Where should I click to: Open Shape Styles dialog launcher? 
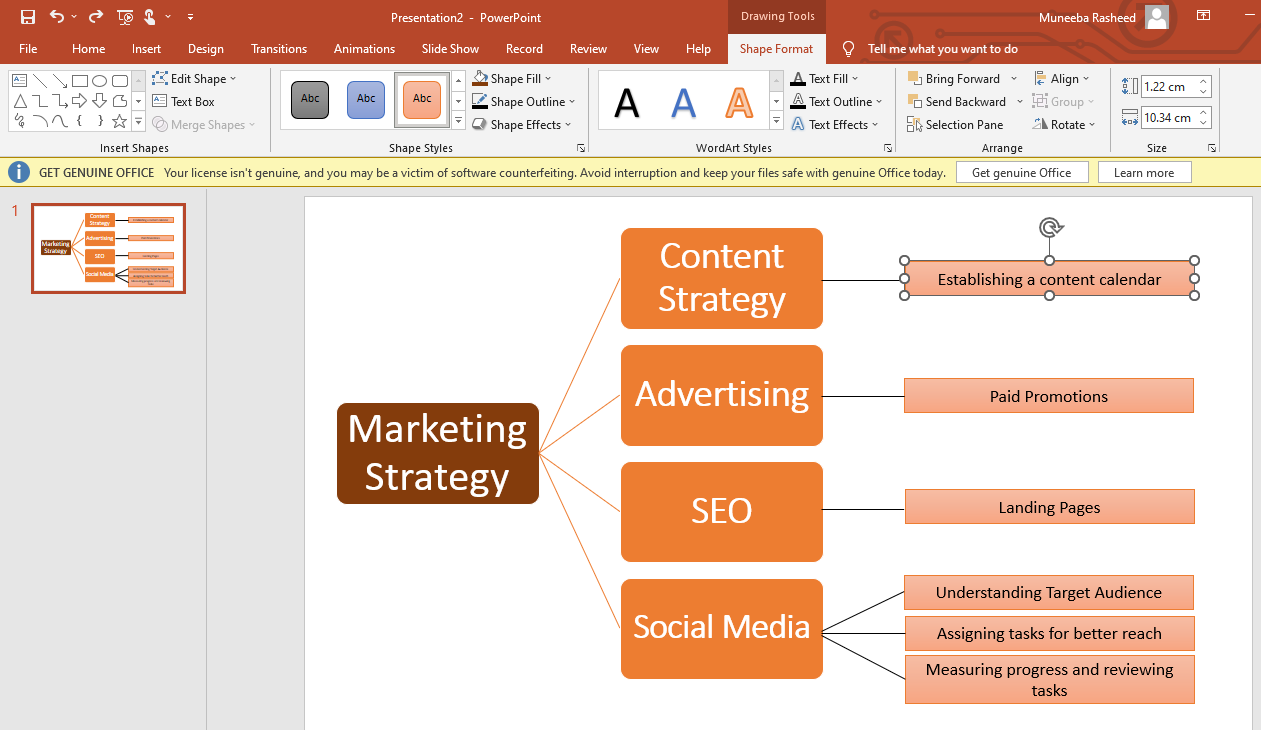581,148
